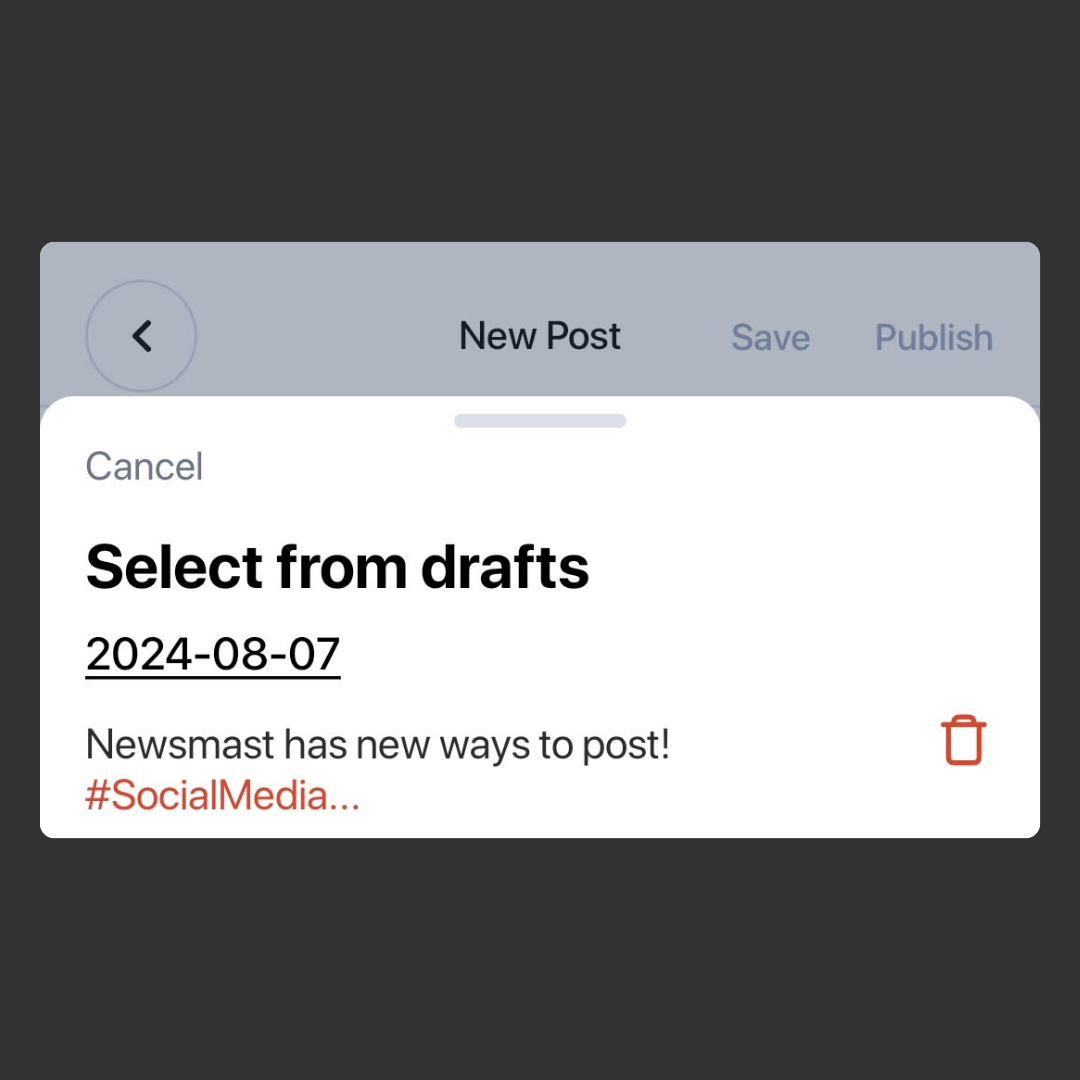The width and height of the screenshot is (1080, 1080).
Task: Publish the new post
Action: click(x=933, y=338)
